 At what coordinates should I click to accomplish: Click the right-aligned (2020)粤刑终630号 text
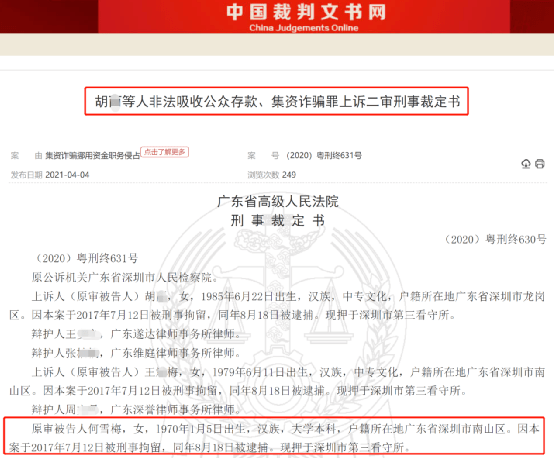(x=495, y=240)
